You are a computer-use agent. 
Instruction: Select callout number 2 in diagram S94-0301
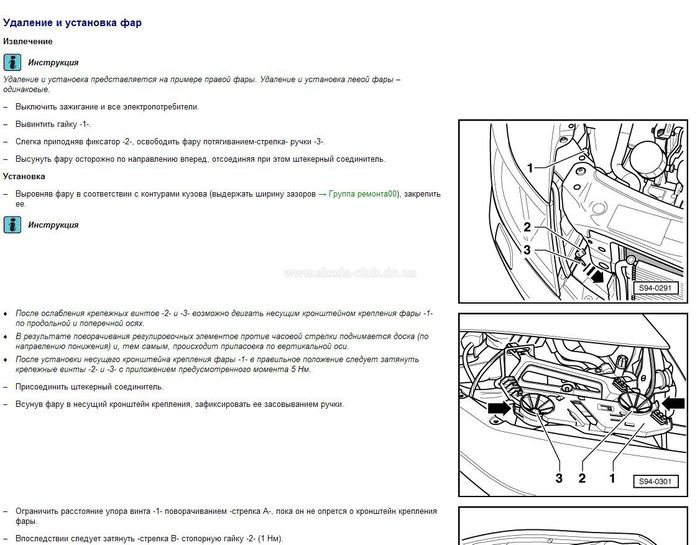point(582,478)
